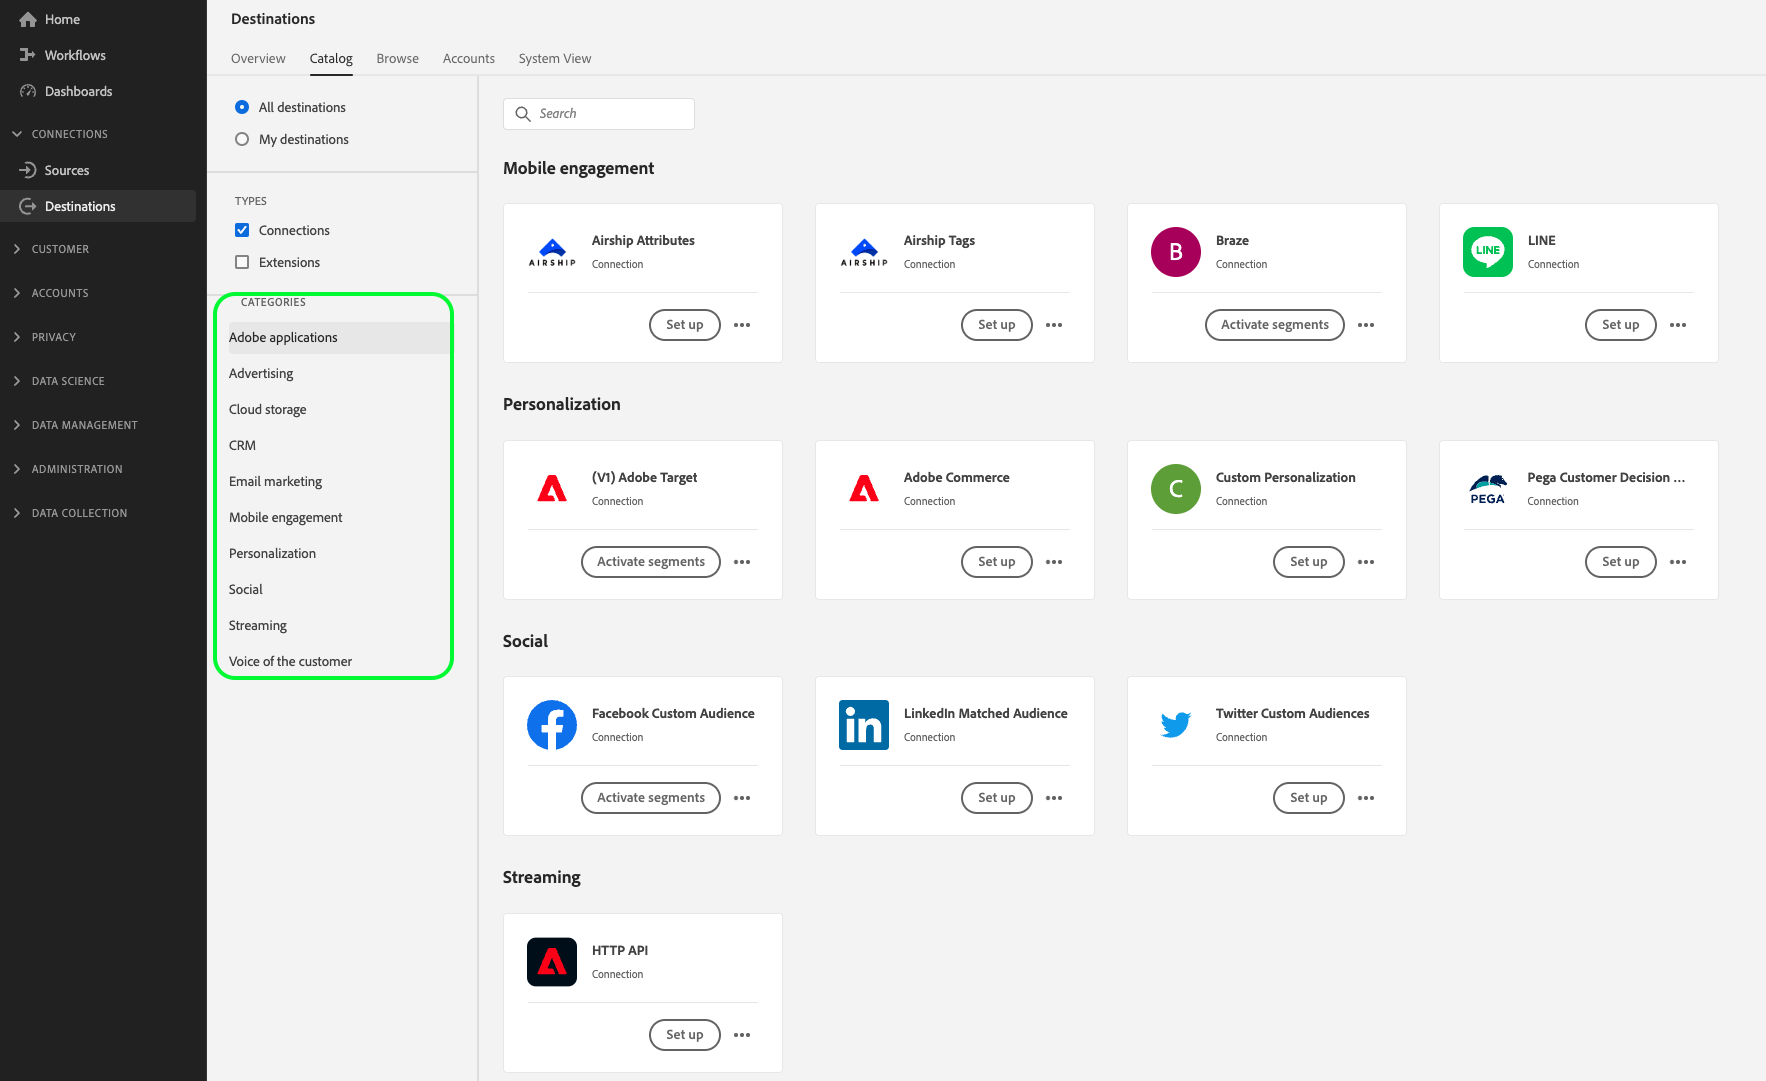This screenshot has width=1766, height=1081.
Task: Click the LINE destination logo
Action: tap(1488, 252)
